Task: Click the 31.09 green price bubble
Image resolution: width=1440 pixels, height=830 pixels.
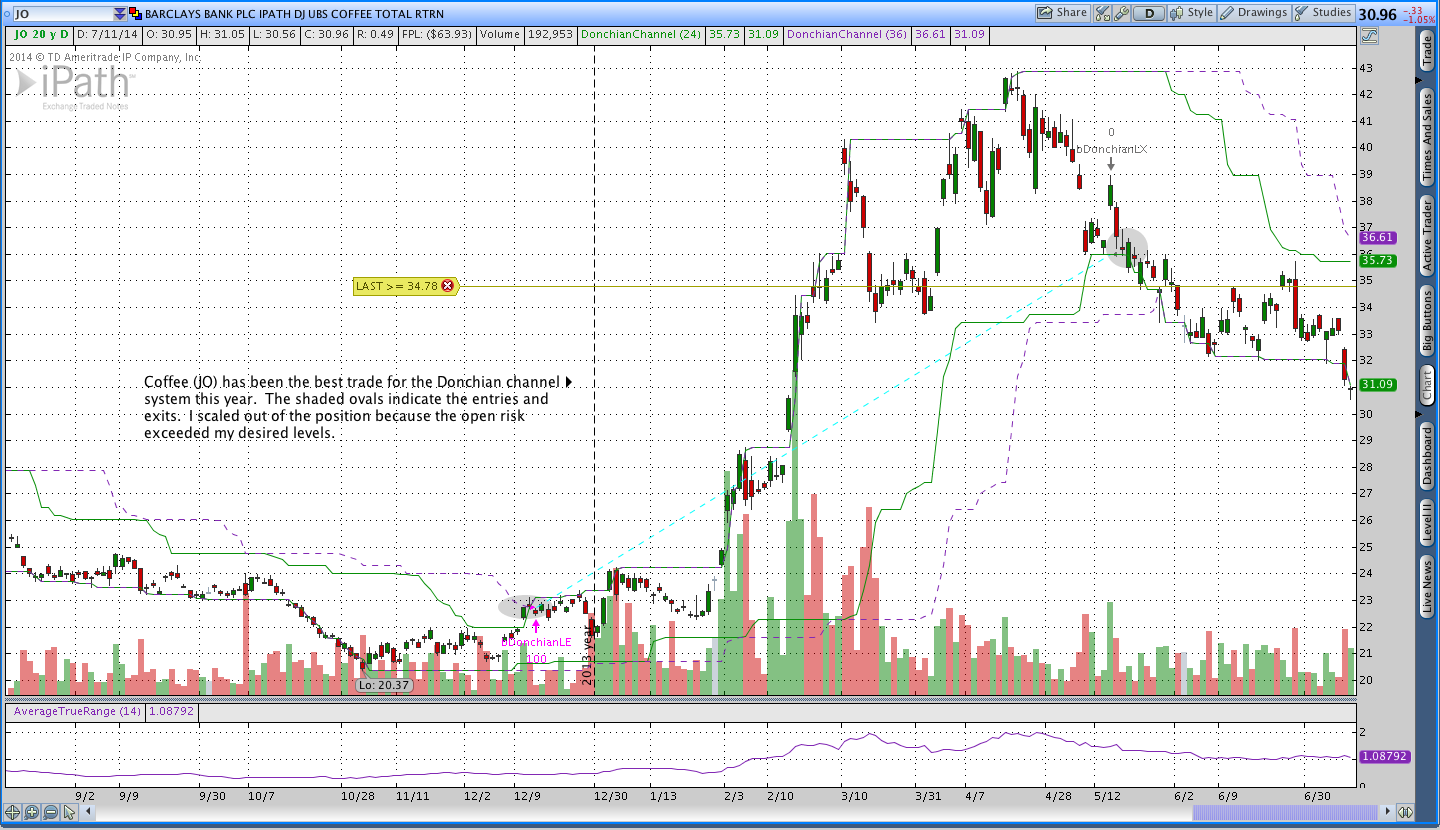Action: point(1377,384)
